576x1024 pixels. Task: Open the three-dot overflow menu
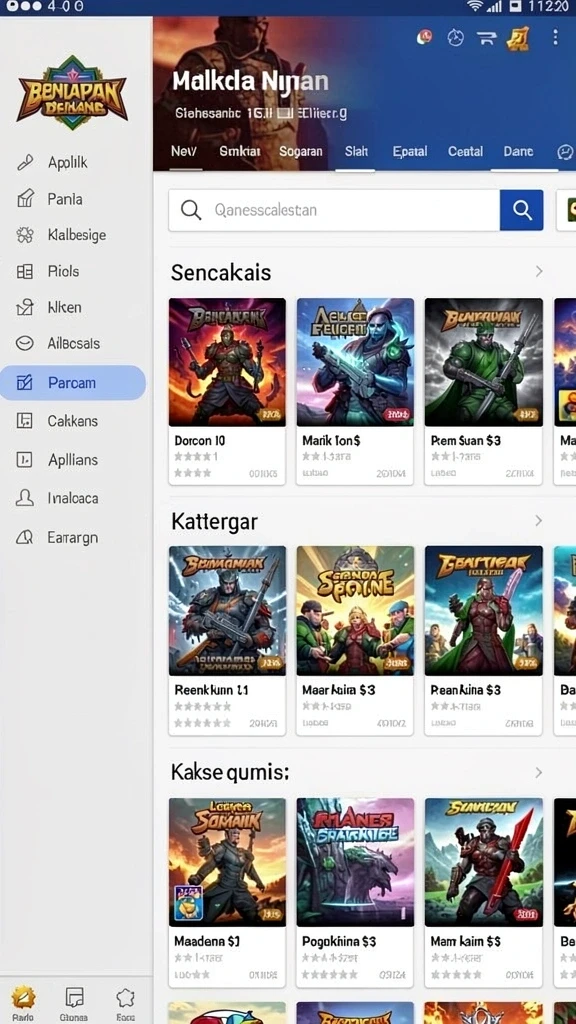coord(555,37)
